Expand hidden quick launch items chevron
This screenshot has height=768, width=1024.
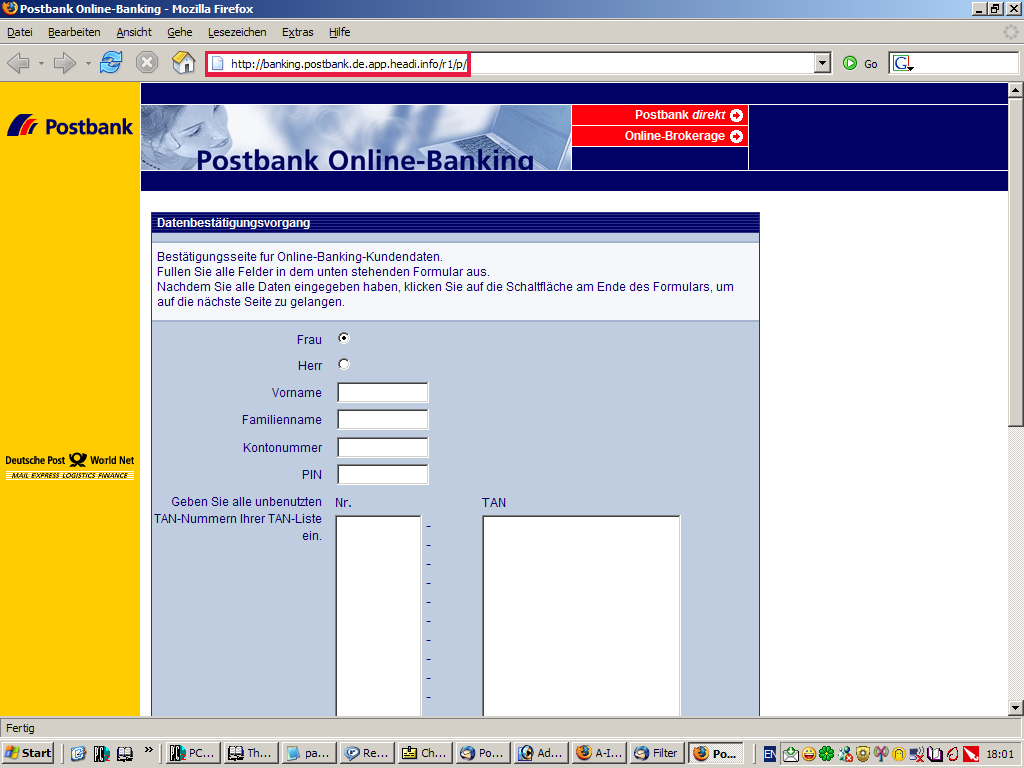[x=149, y=750]
